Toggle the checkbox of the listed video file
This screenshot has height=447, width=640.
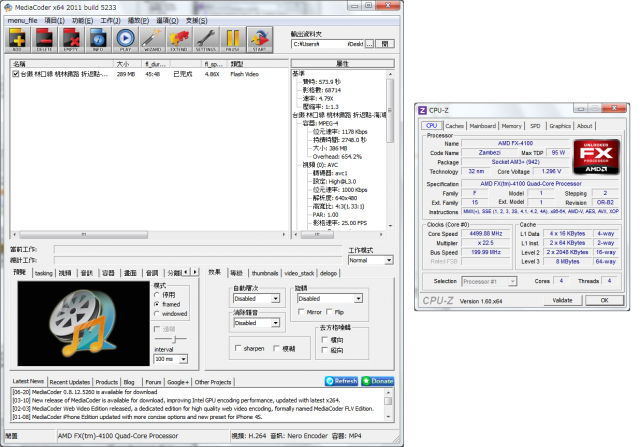coord(16,74)
